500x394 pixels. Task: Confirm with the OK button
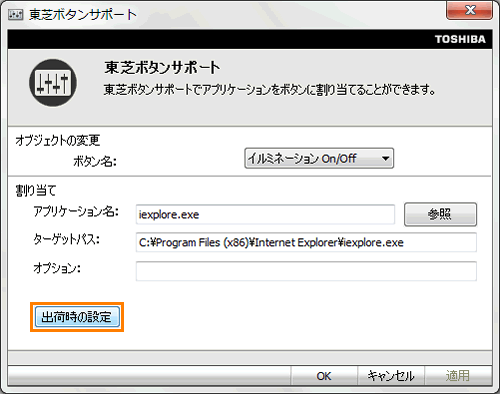(324, 376)
